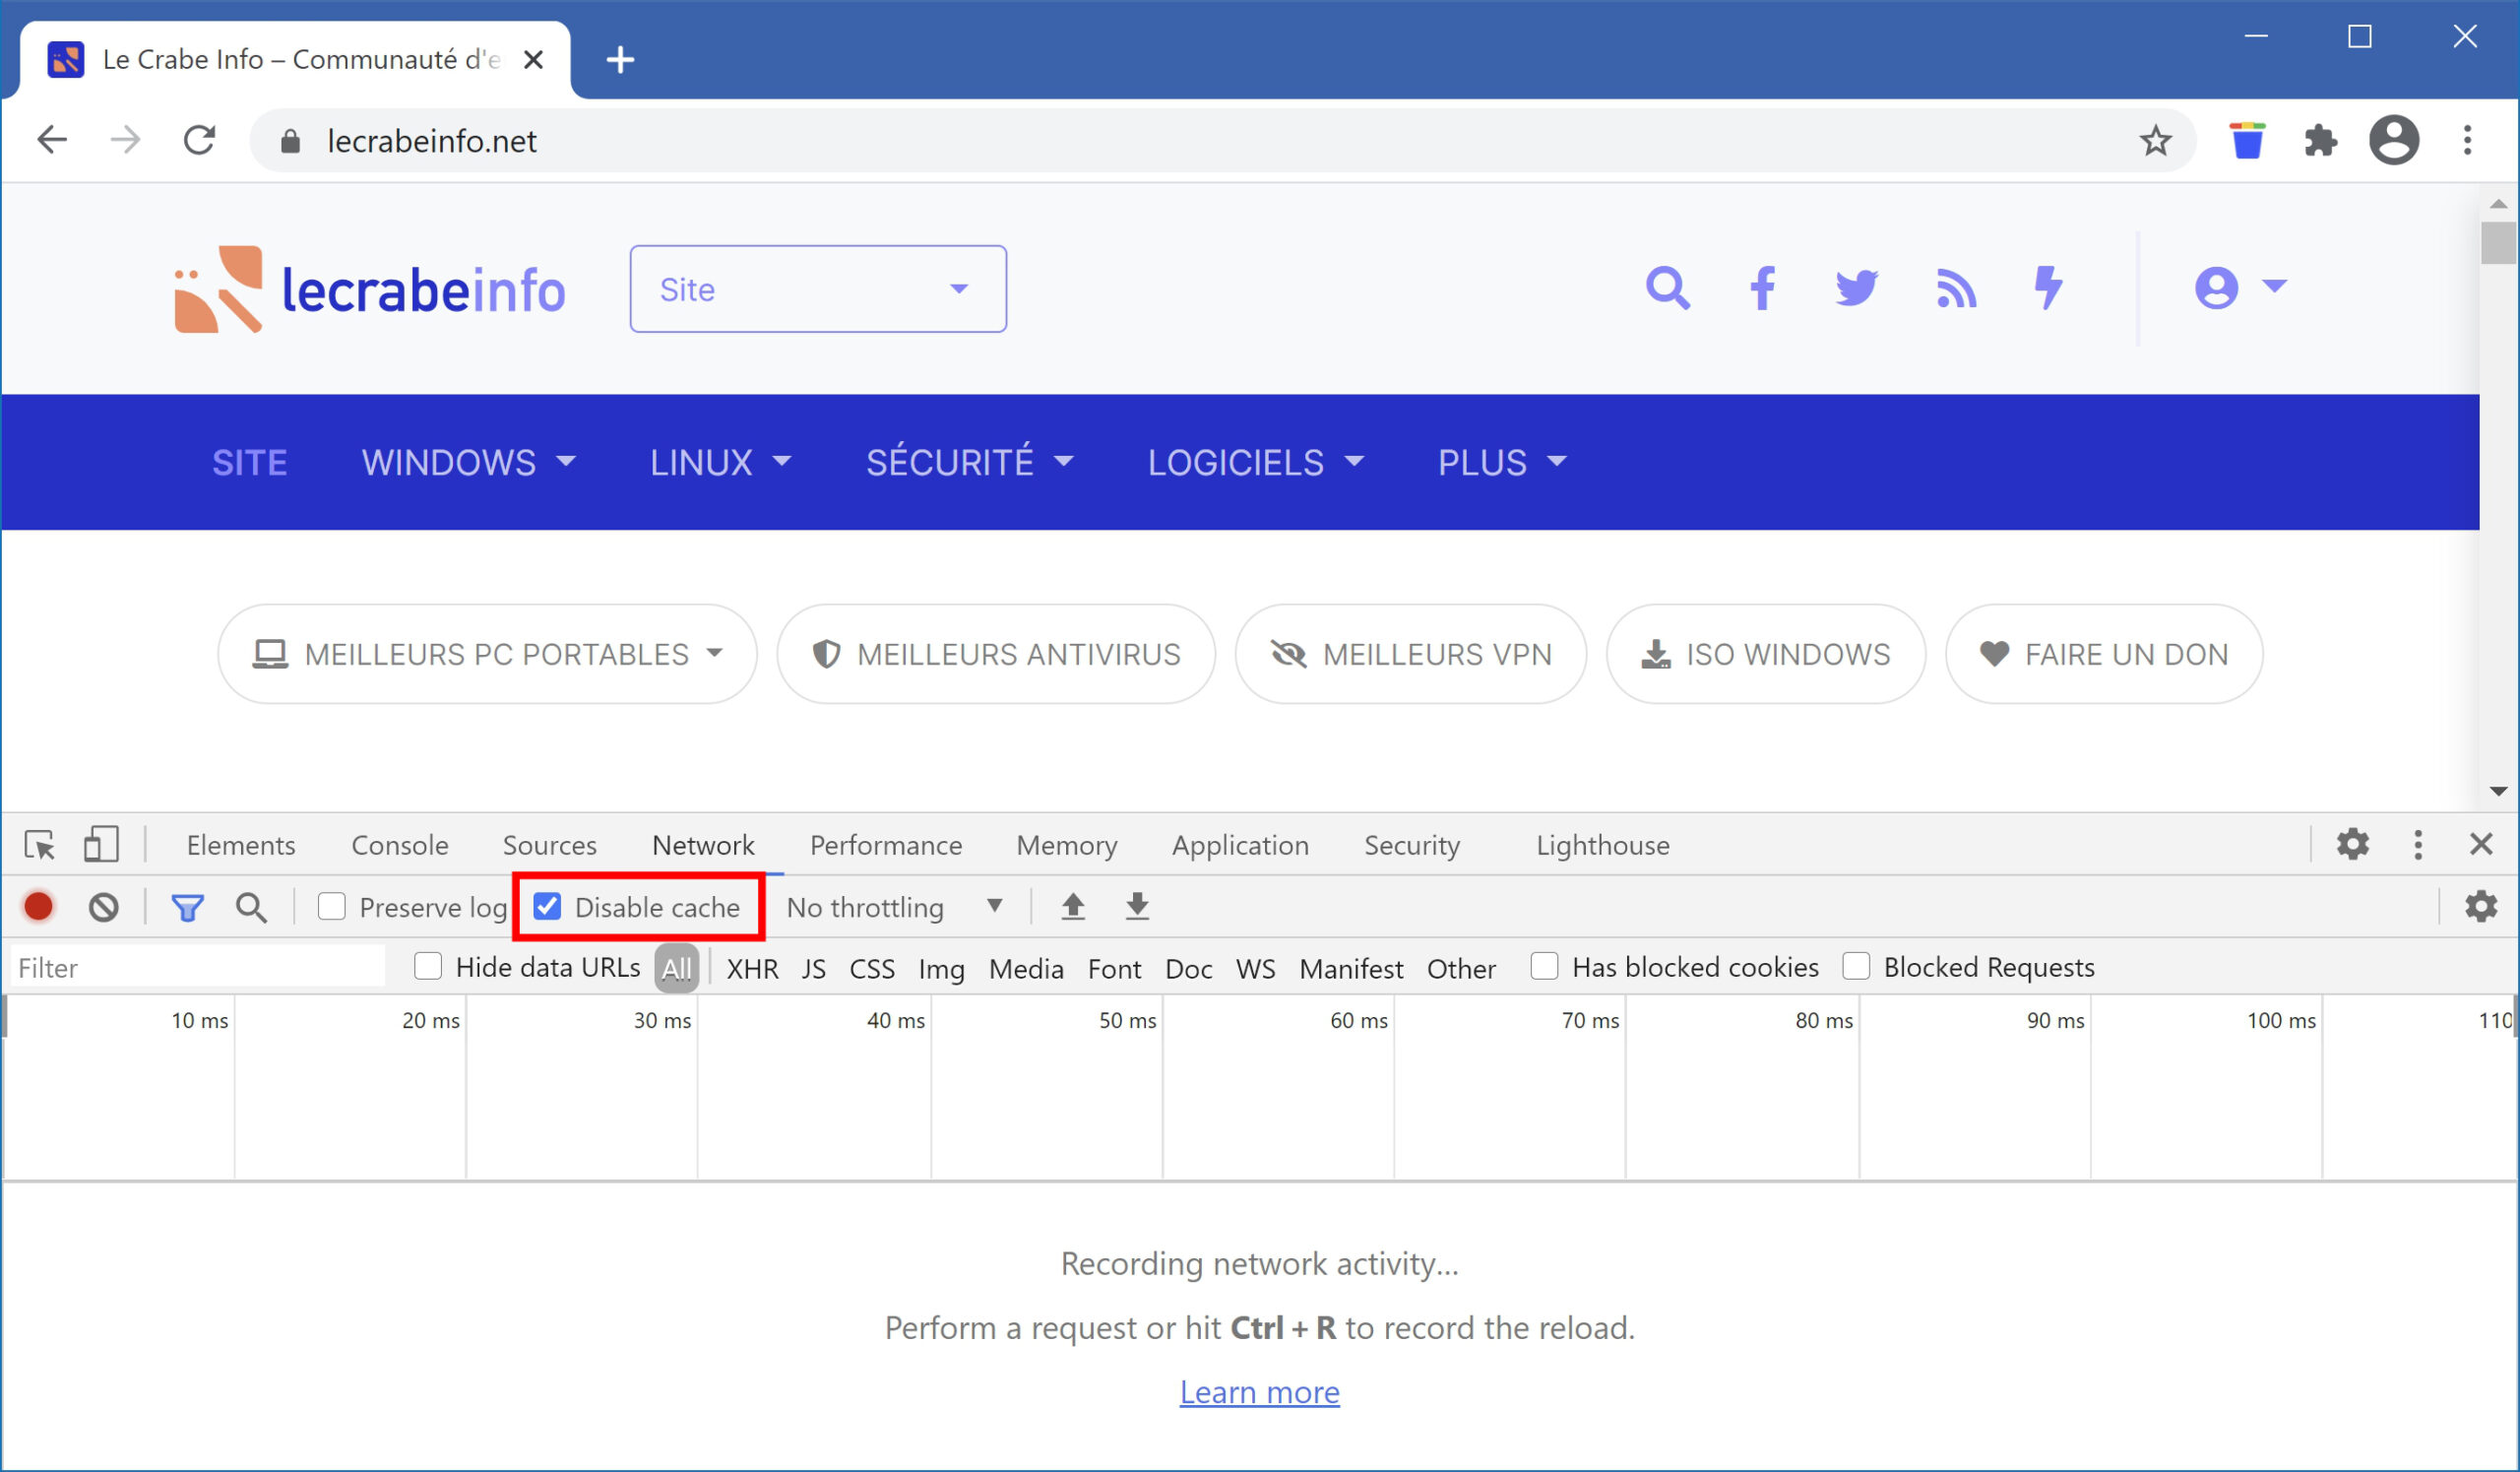Toggle the device toolbar icon
Viewport: 2520px width, 1472px height.
(101, 845)
